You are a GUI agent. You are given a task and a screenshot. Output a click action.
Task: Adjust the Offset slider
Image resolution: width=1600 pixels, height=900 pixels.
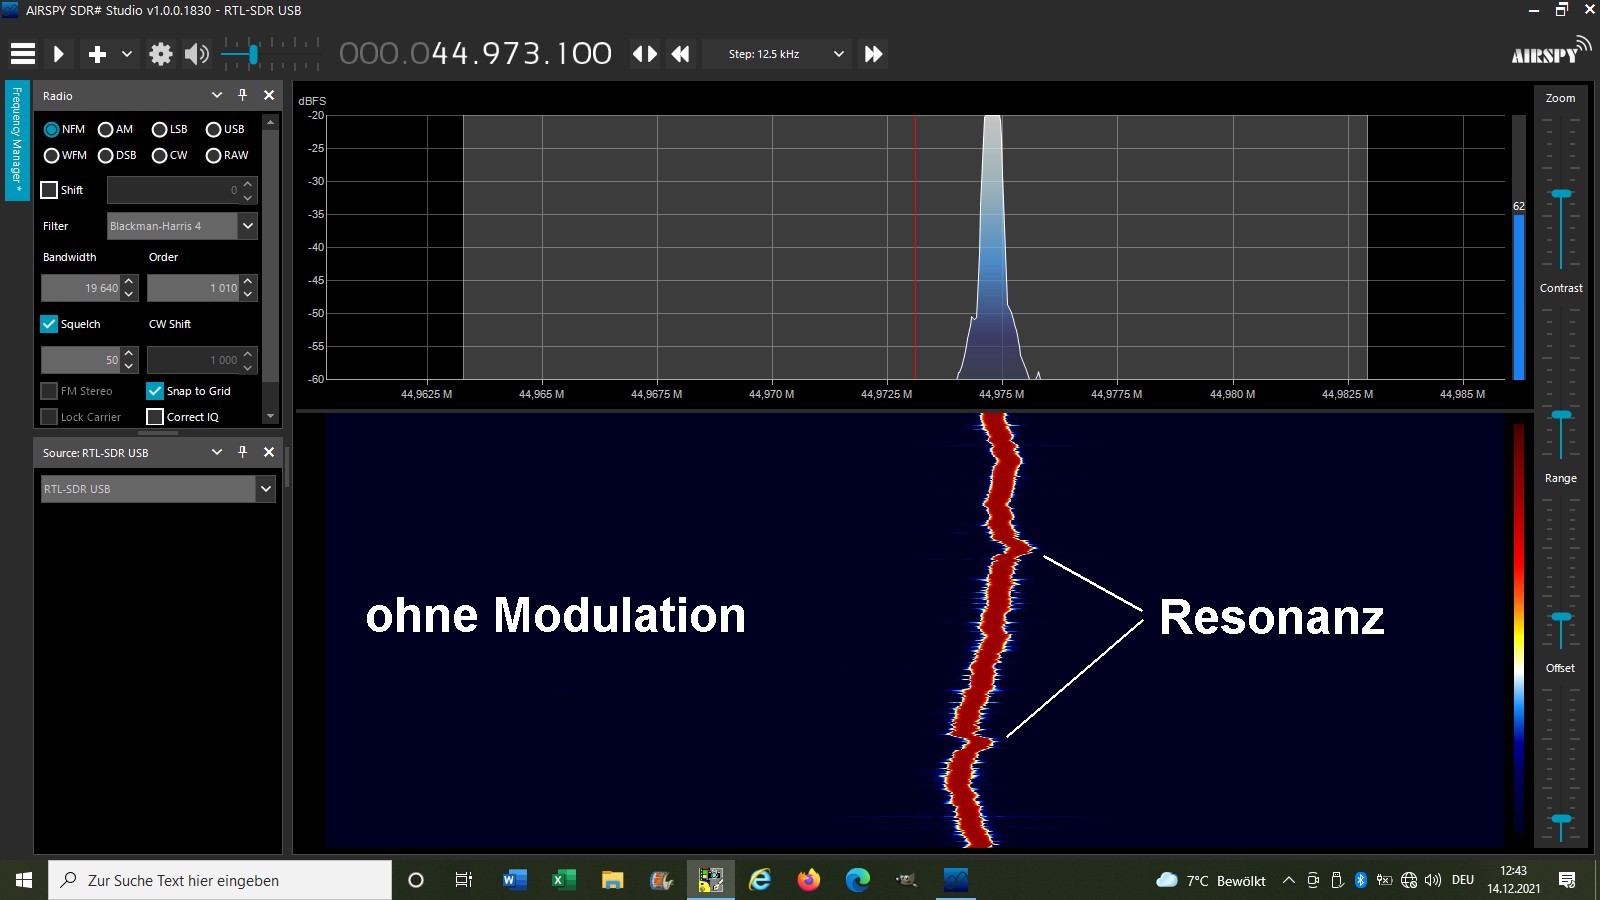point(1561,820)
